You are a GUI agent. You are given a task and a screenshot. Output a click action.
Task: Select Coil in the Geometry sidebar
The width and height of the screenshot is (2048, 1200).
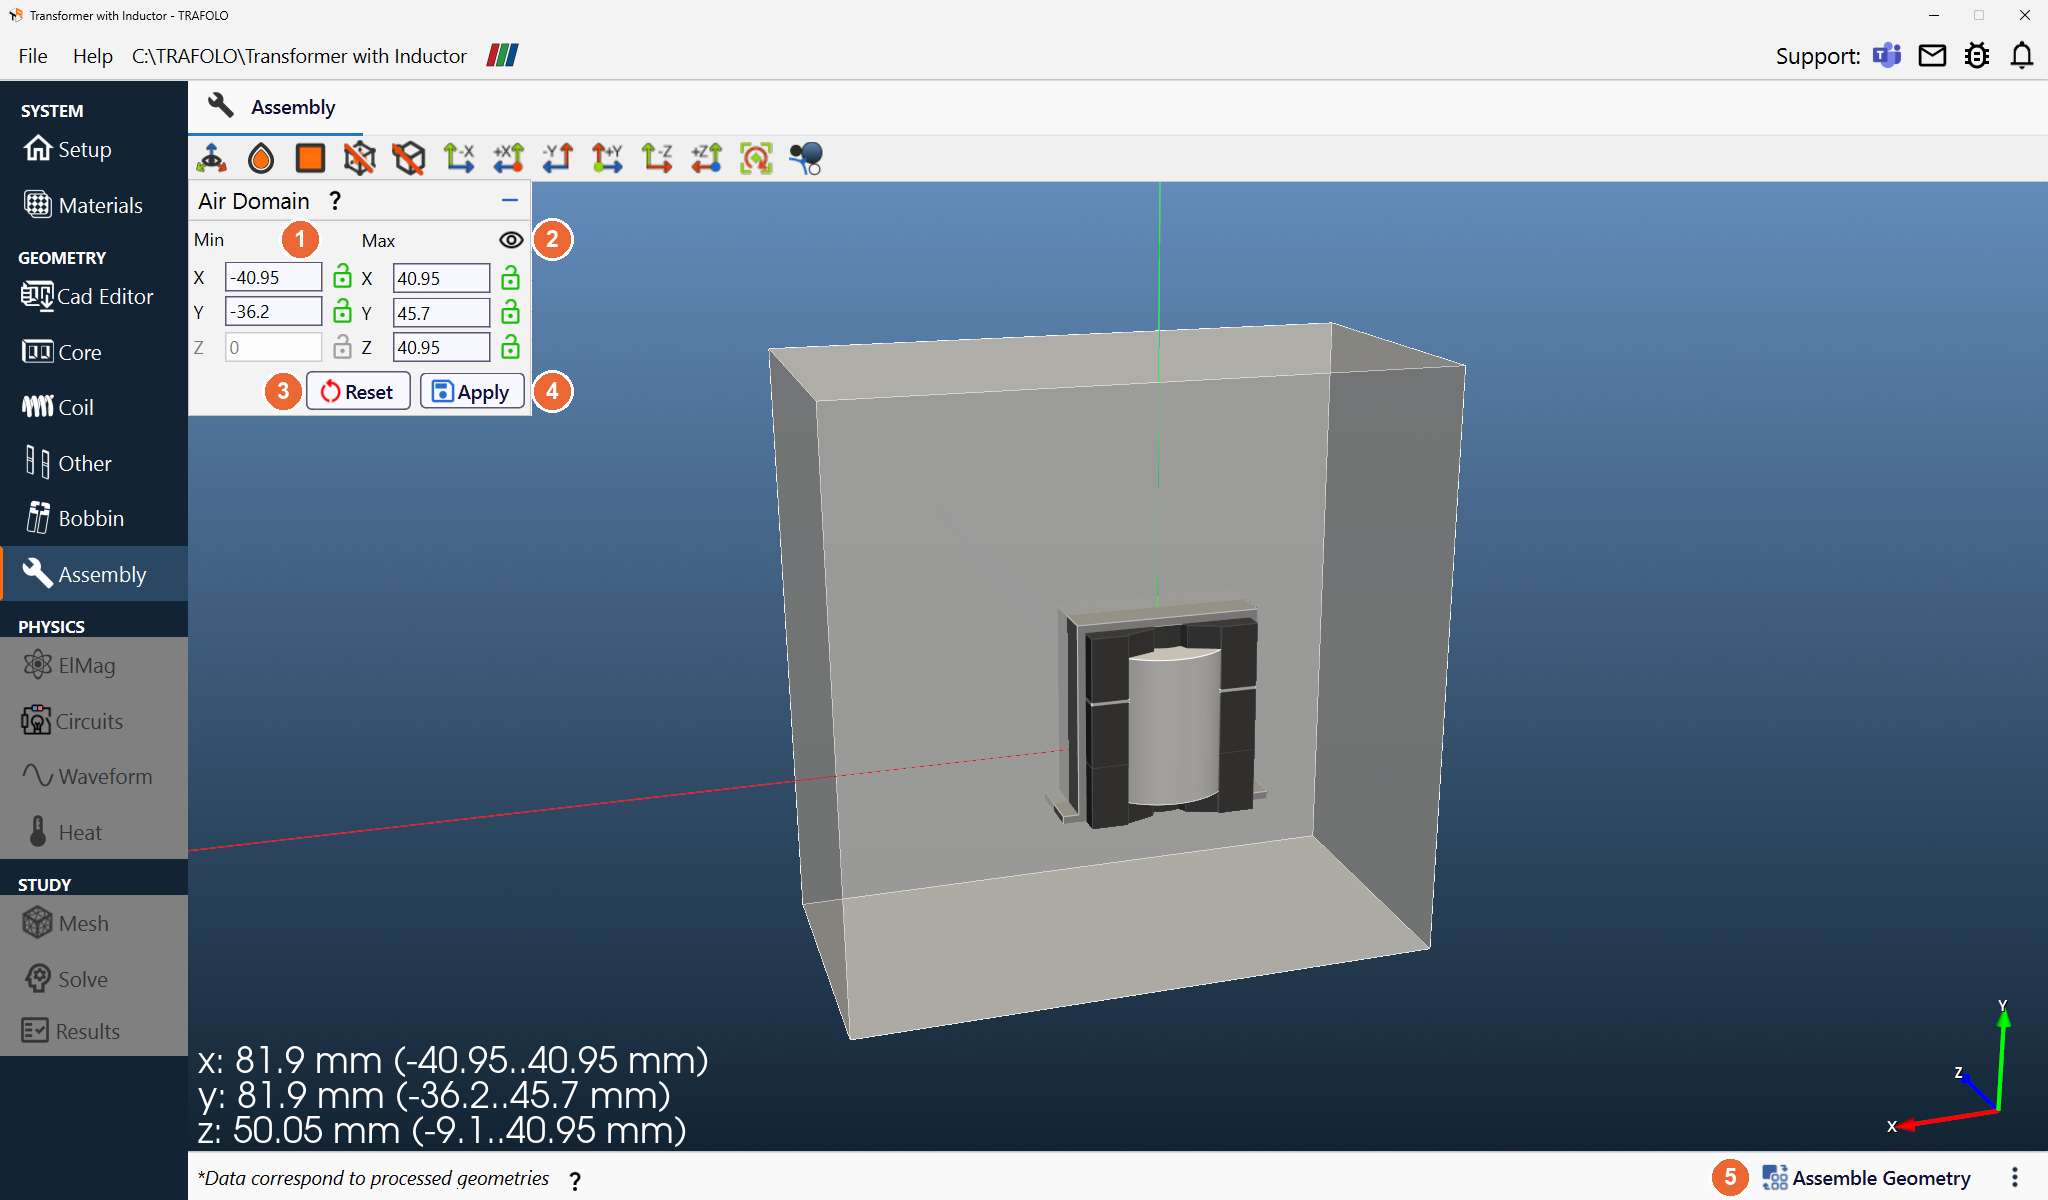click(94, 407)
